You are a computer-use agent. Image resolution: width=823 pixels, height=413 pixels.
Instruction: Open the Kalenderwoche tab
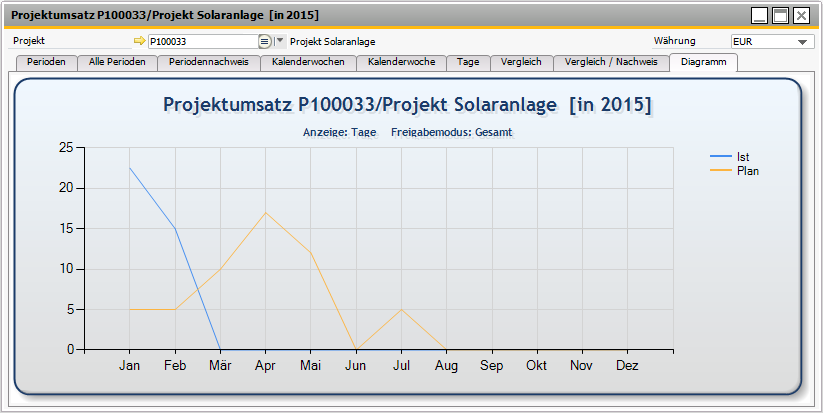click(x=401, y=62)
